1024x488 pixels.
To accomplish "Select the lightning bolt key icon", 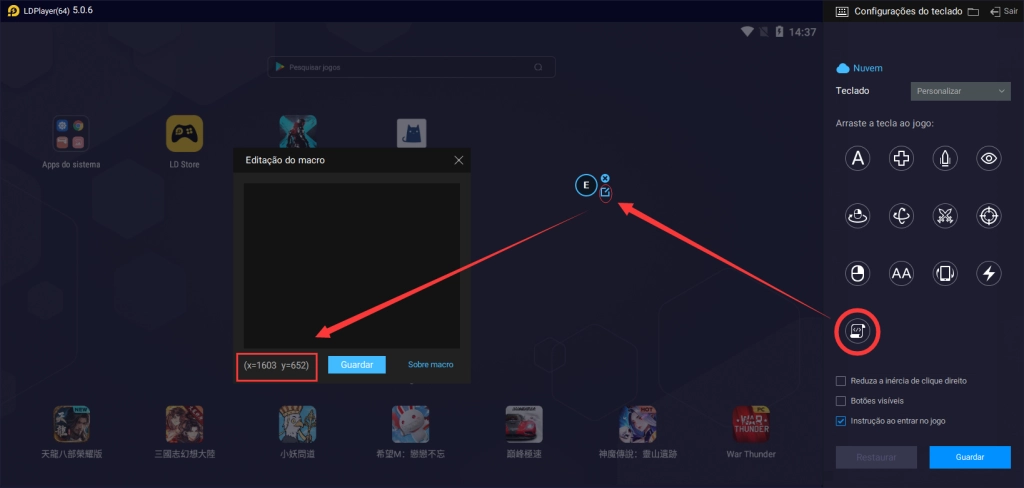I will tap(989, 273).
